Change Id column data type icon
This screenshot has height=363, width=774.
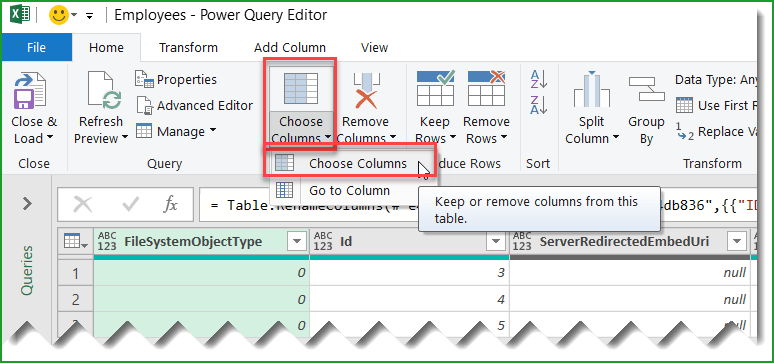pyautogui.click(x=323, y=242)
